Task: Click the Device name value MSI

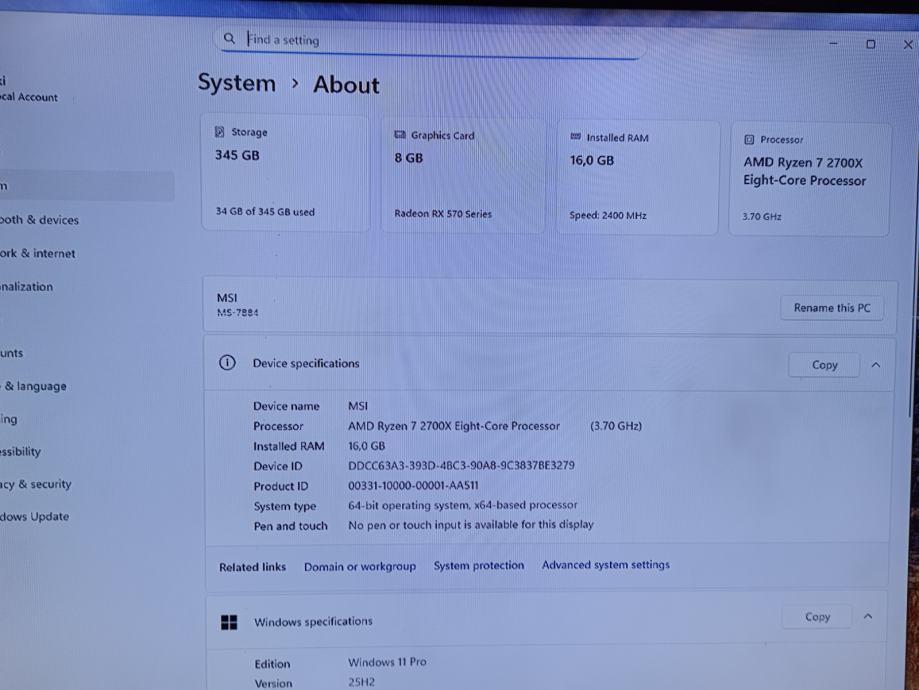Action: tap(358, 406)
